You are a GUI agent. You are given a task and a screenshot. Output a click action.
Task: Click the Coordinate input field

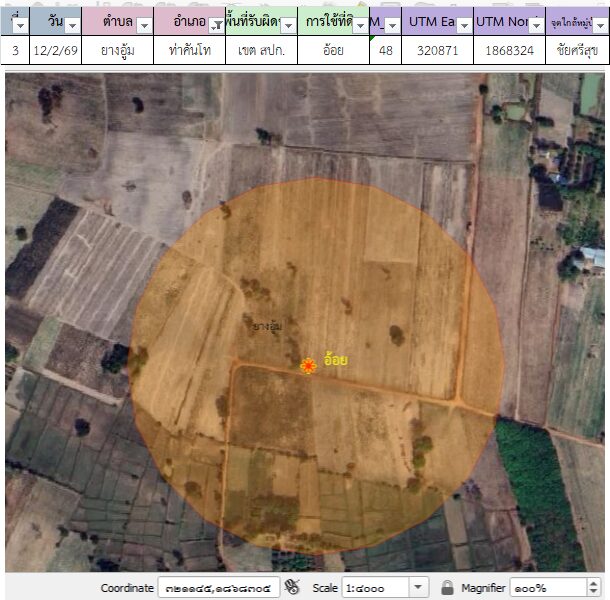[218, 587]
